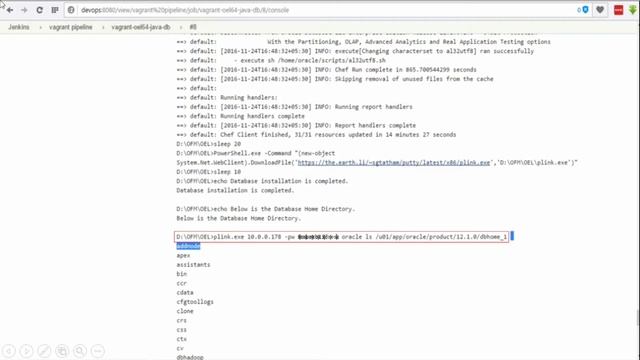Click the 'Changing characterset to al32utf8' log line
This screenshot has height=360, width=640.
[355, 51]
